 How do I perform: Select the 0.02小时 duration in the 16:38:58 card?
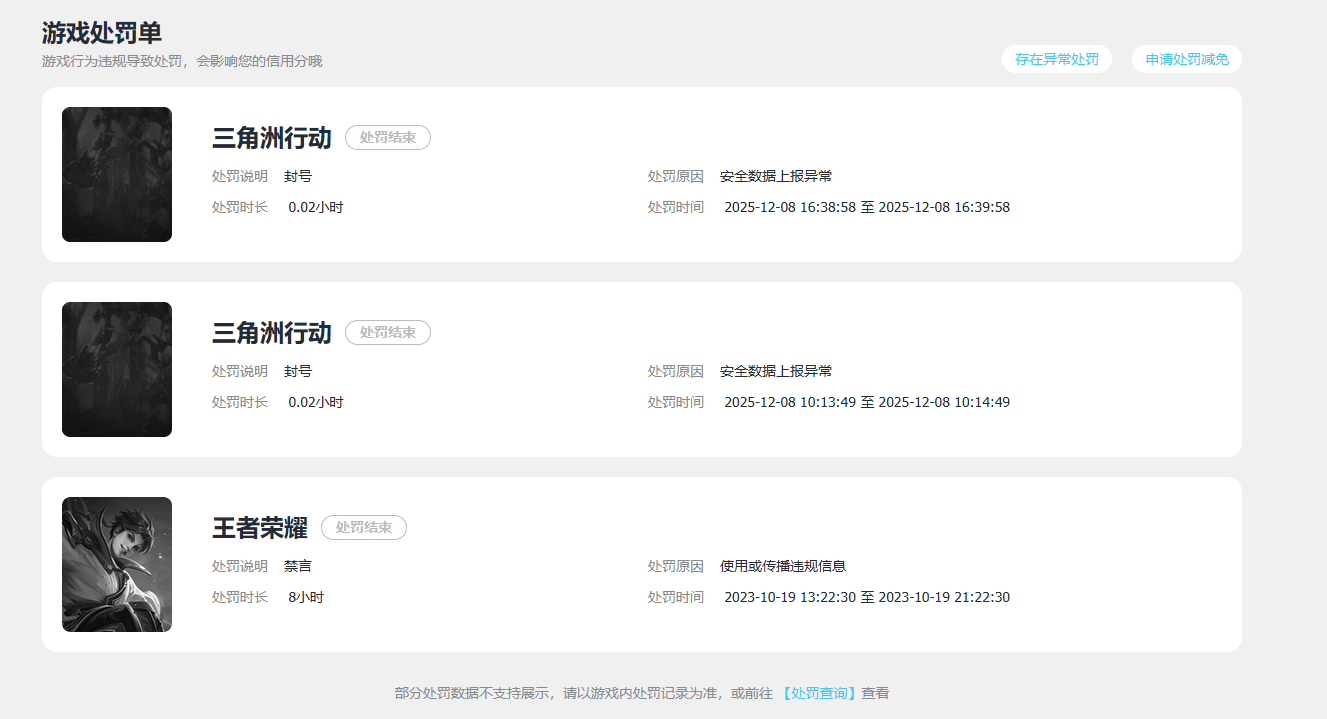316,207
